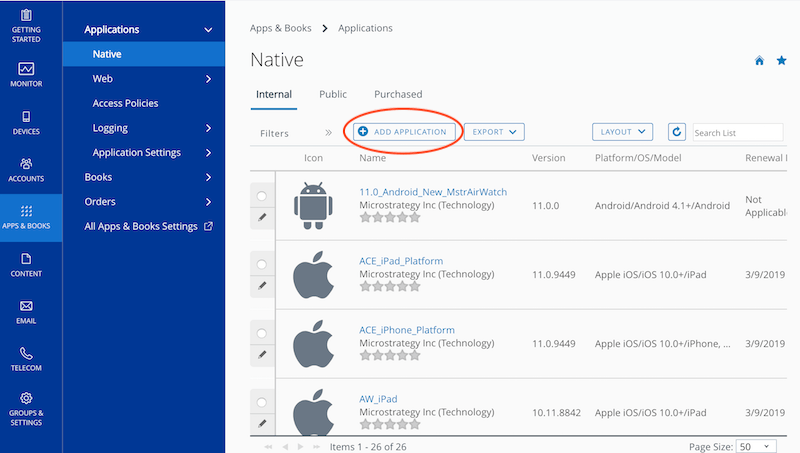The height and width of the screenshot is (453, 800).
Task: Switch to the Purchased tab
Action: tap(398, 94)
